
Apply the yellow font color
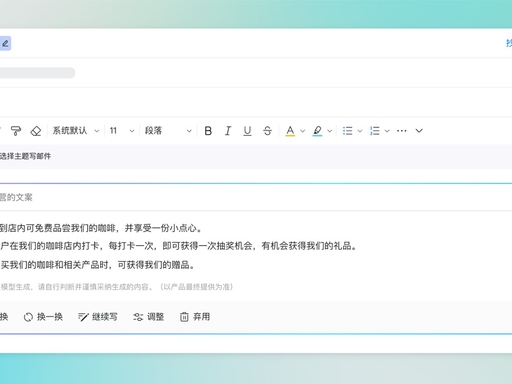[x=290, y=131]
